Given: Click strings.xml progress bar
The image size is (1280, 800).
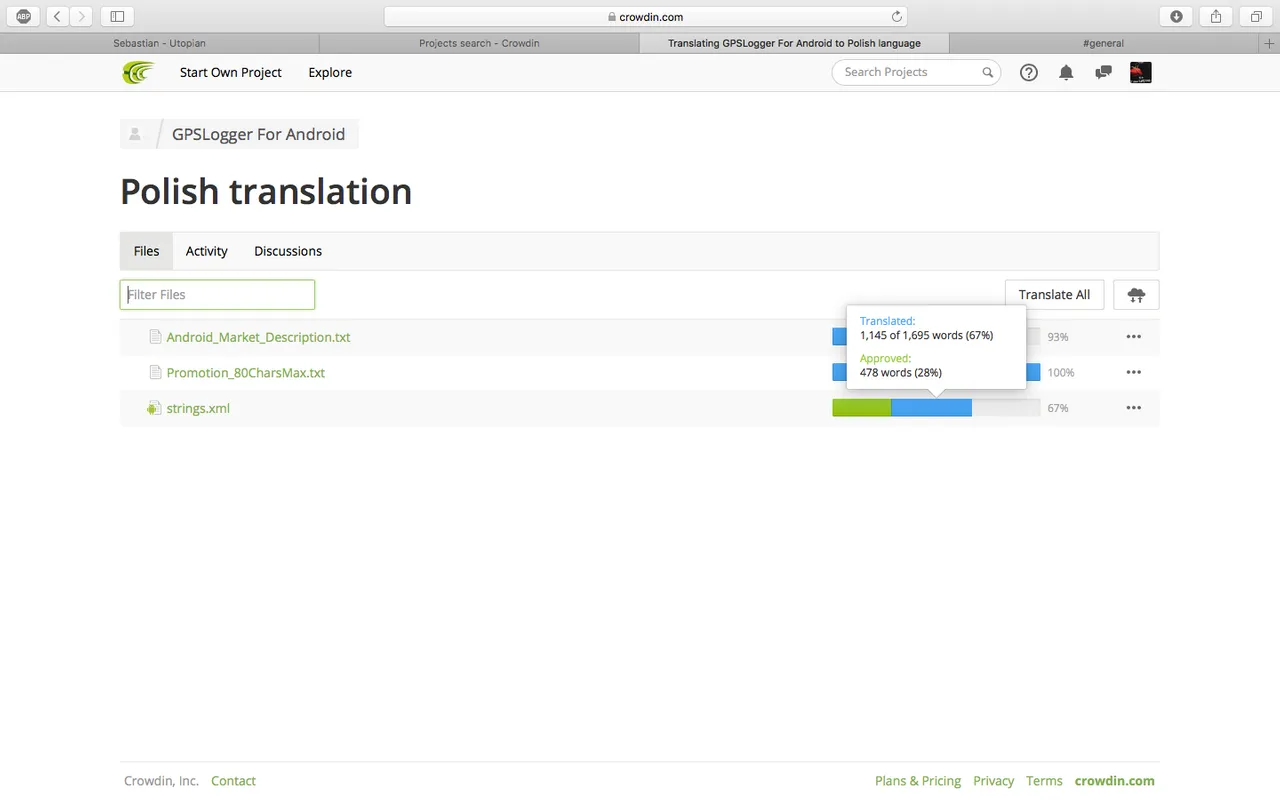Looking at the screenshot, I should point(936,408).
